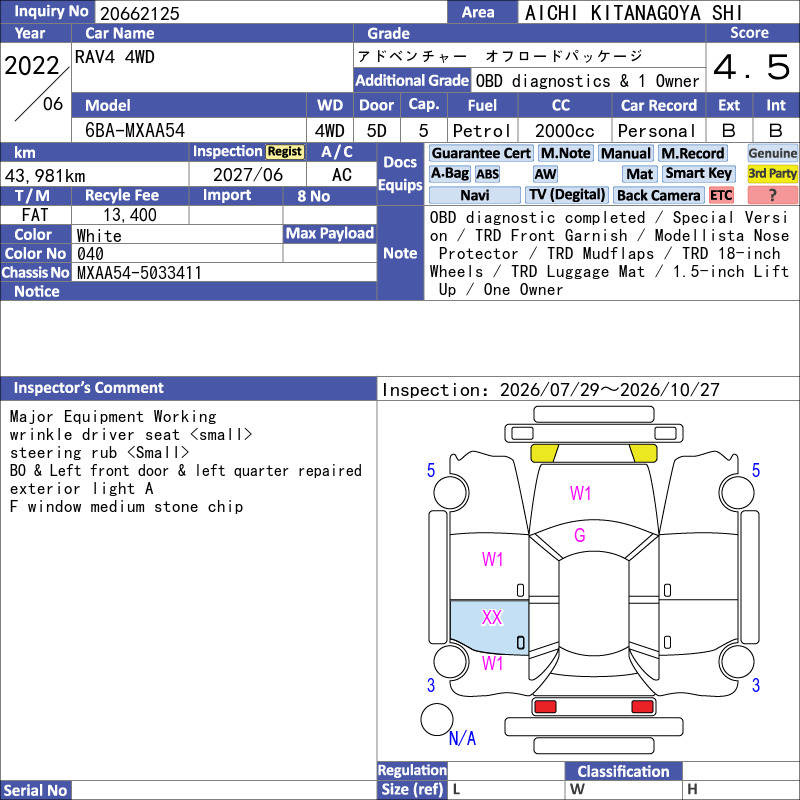Viewport: 800px width, 800px height.
Task: Click the red ETC badge
Action: 721,195
